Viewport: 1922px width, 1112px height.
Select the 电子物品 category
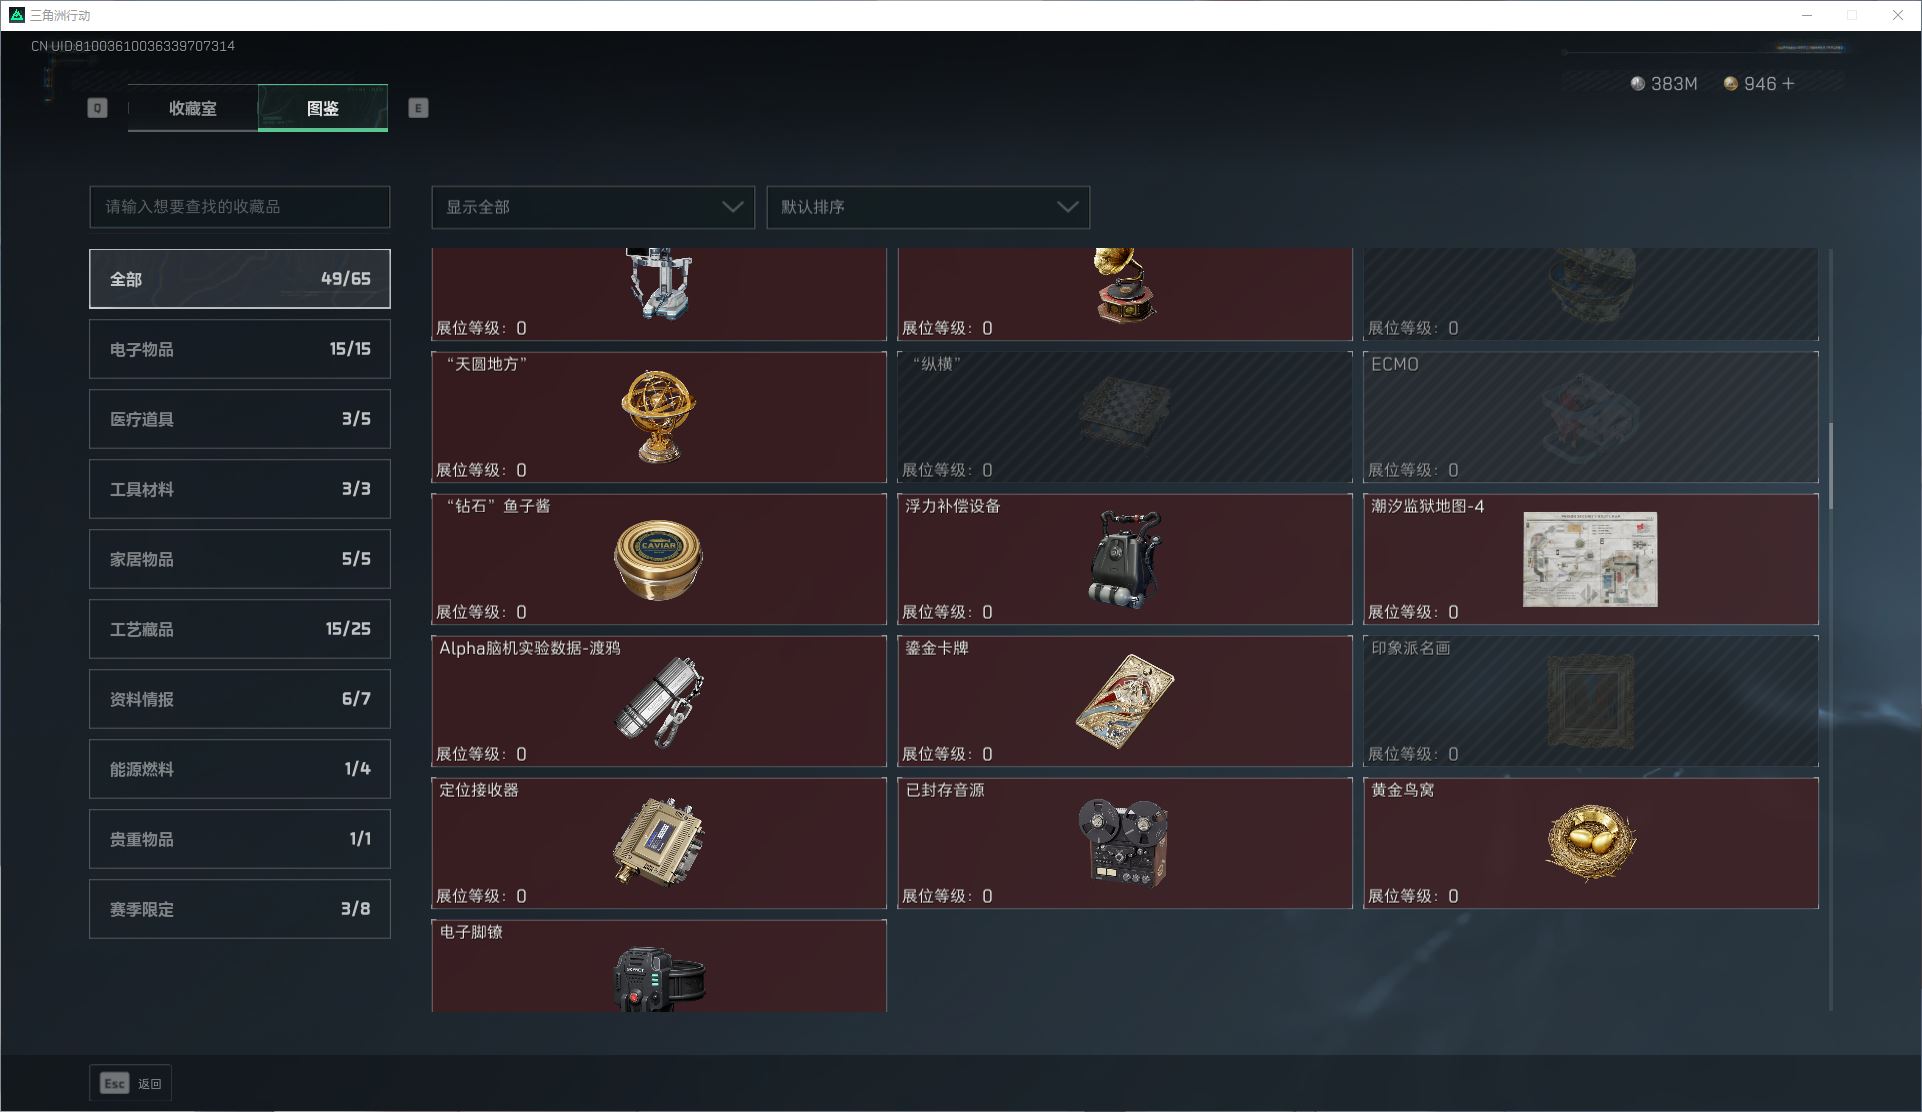[240, 349]
